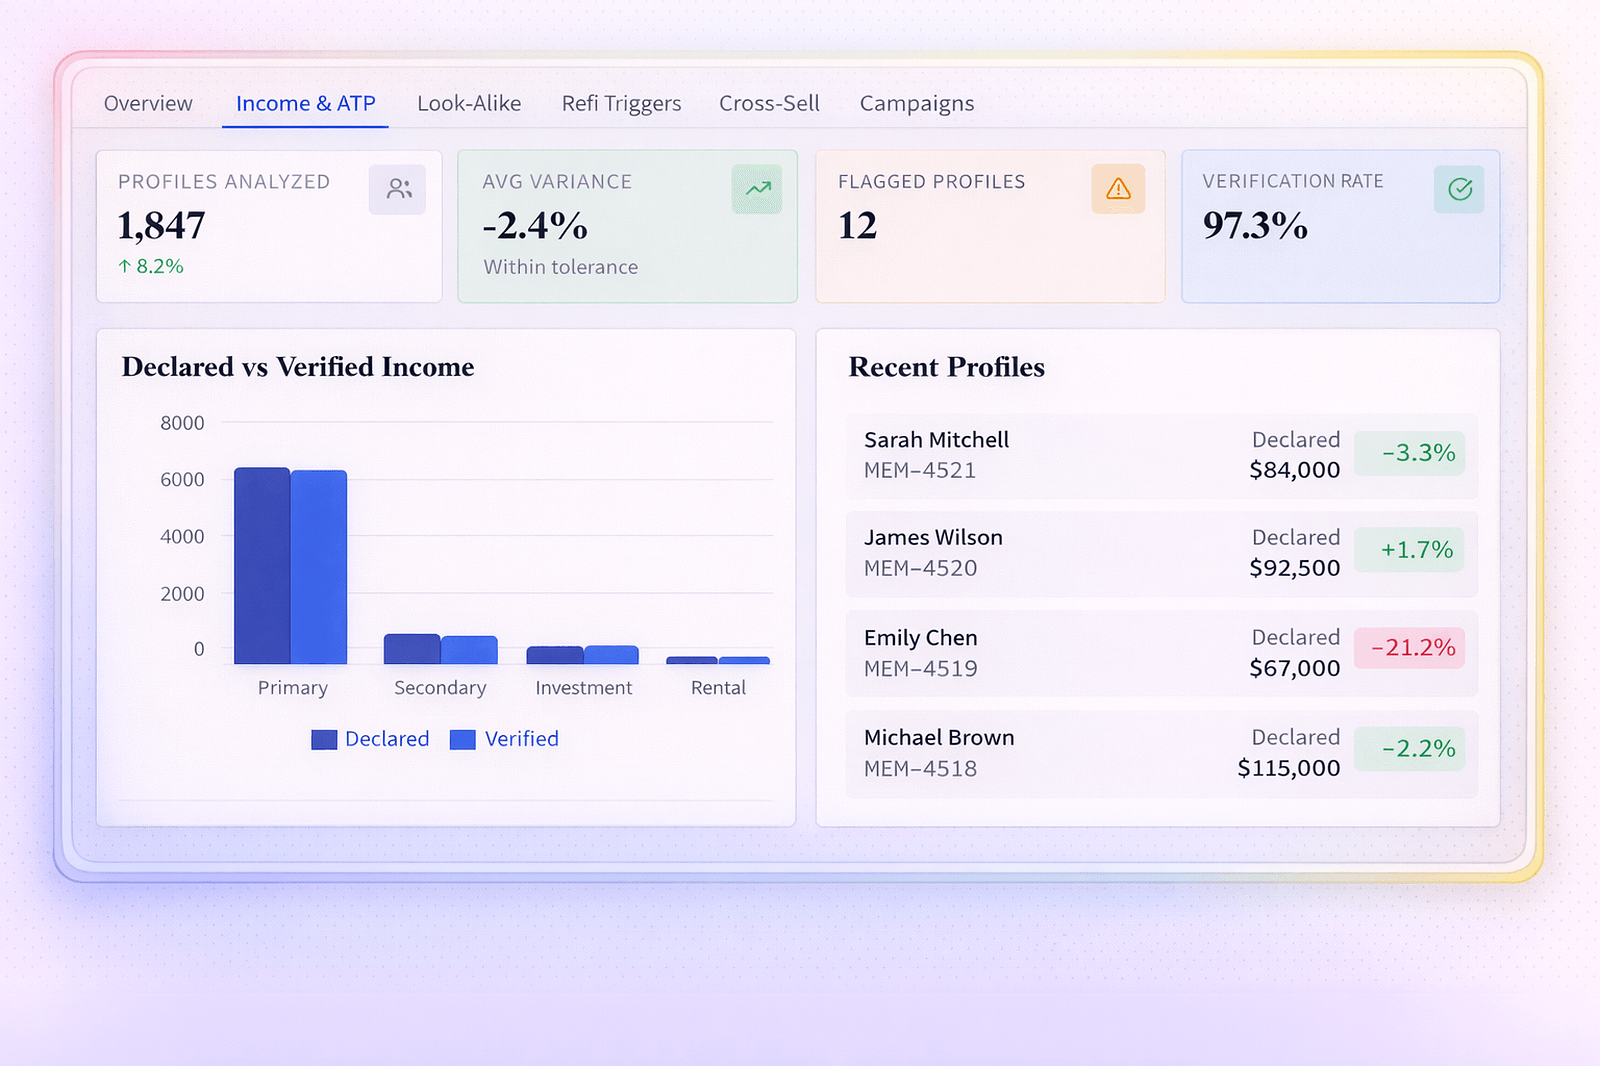Viewport: 1600px width, 1066px height.
Task: Click the Recent Profiles heading
Action: click(946, 367)
